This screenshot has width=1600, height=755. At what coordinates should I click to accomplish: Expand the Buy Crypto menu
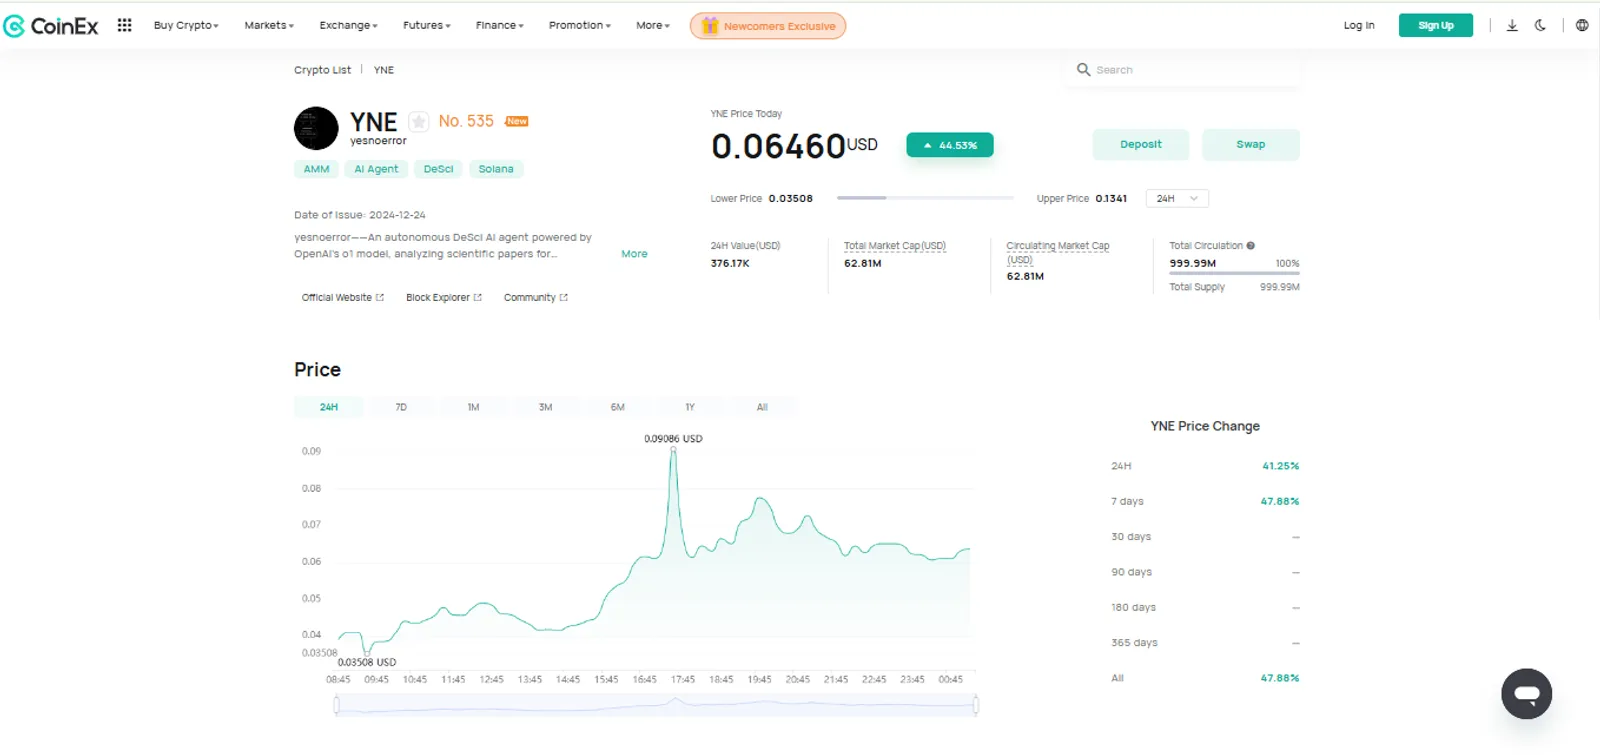coord(186,25)
